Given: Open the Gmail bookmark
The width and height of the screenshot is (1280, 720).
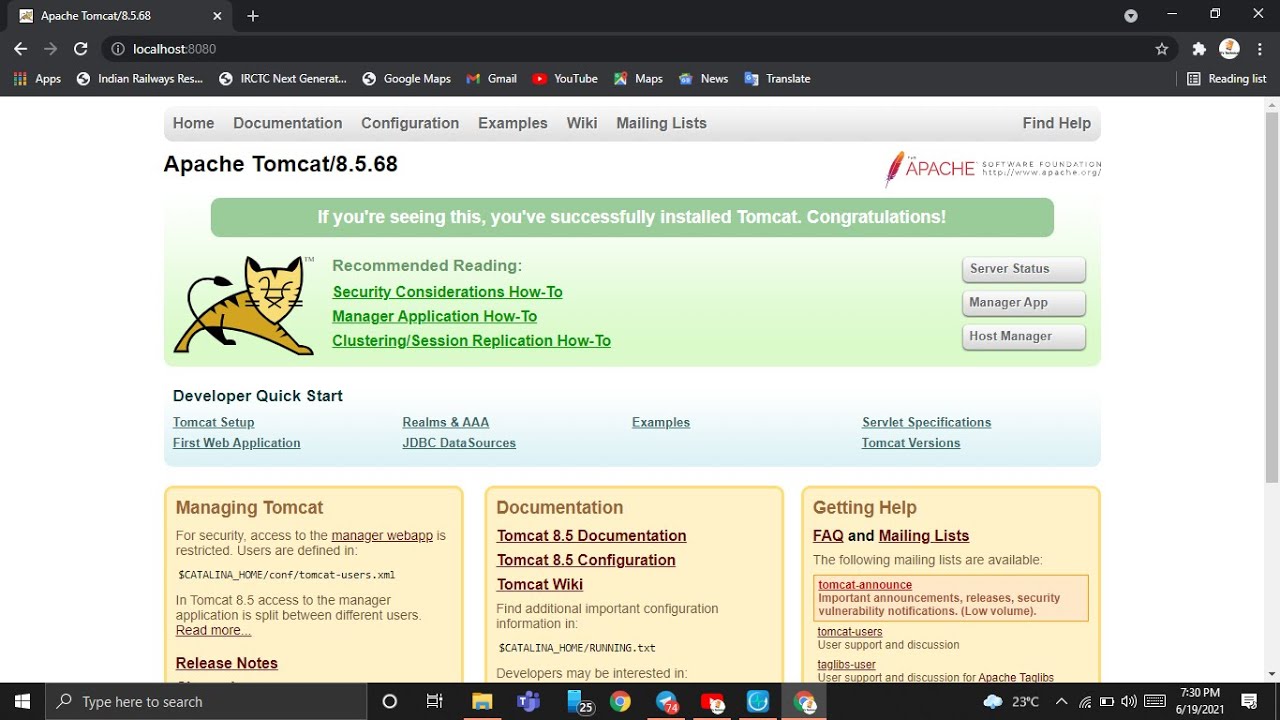Looking at the screenshot, I should (492, 79).
